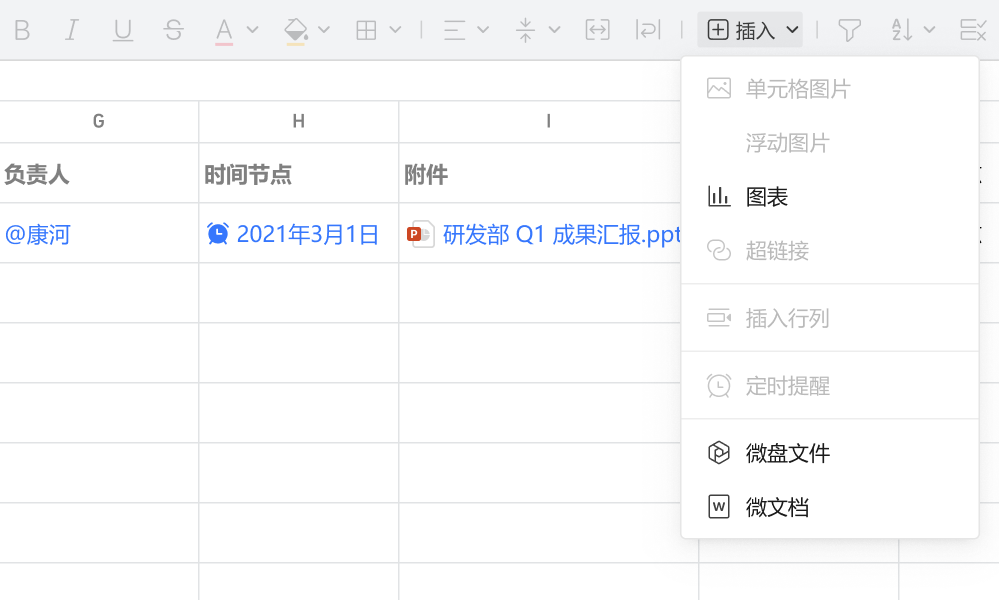This screenshot has width=999, height=600.
Task: Click the sort A-Z icon
Action: point(902,30)
